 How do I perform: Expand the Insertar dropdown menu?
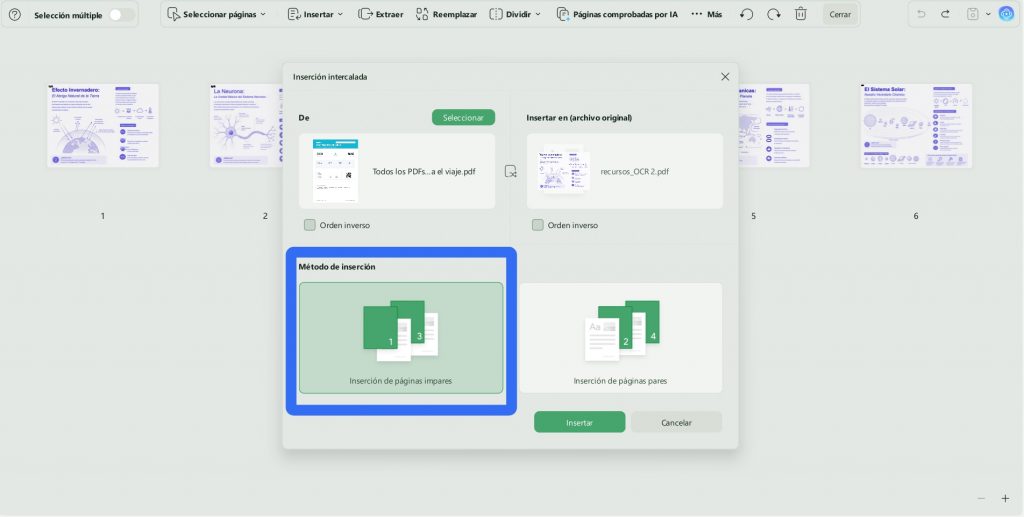click(315, 14)
